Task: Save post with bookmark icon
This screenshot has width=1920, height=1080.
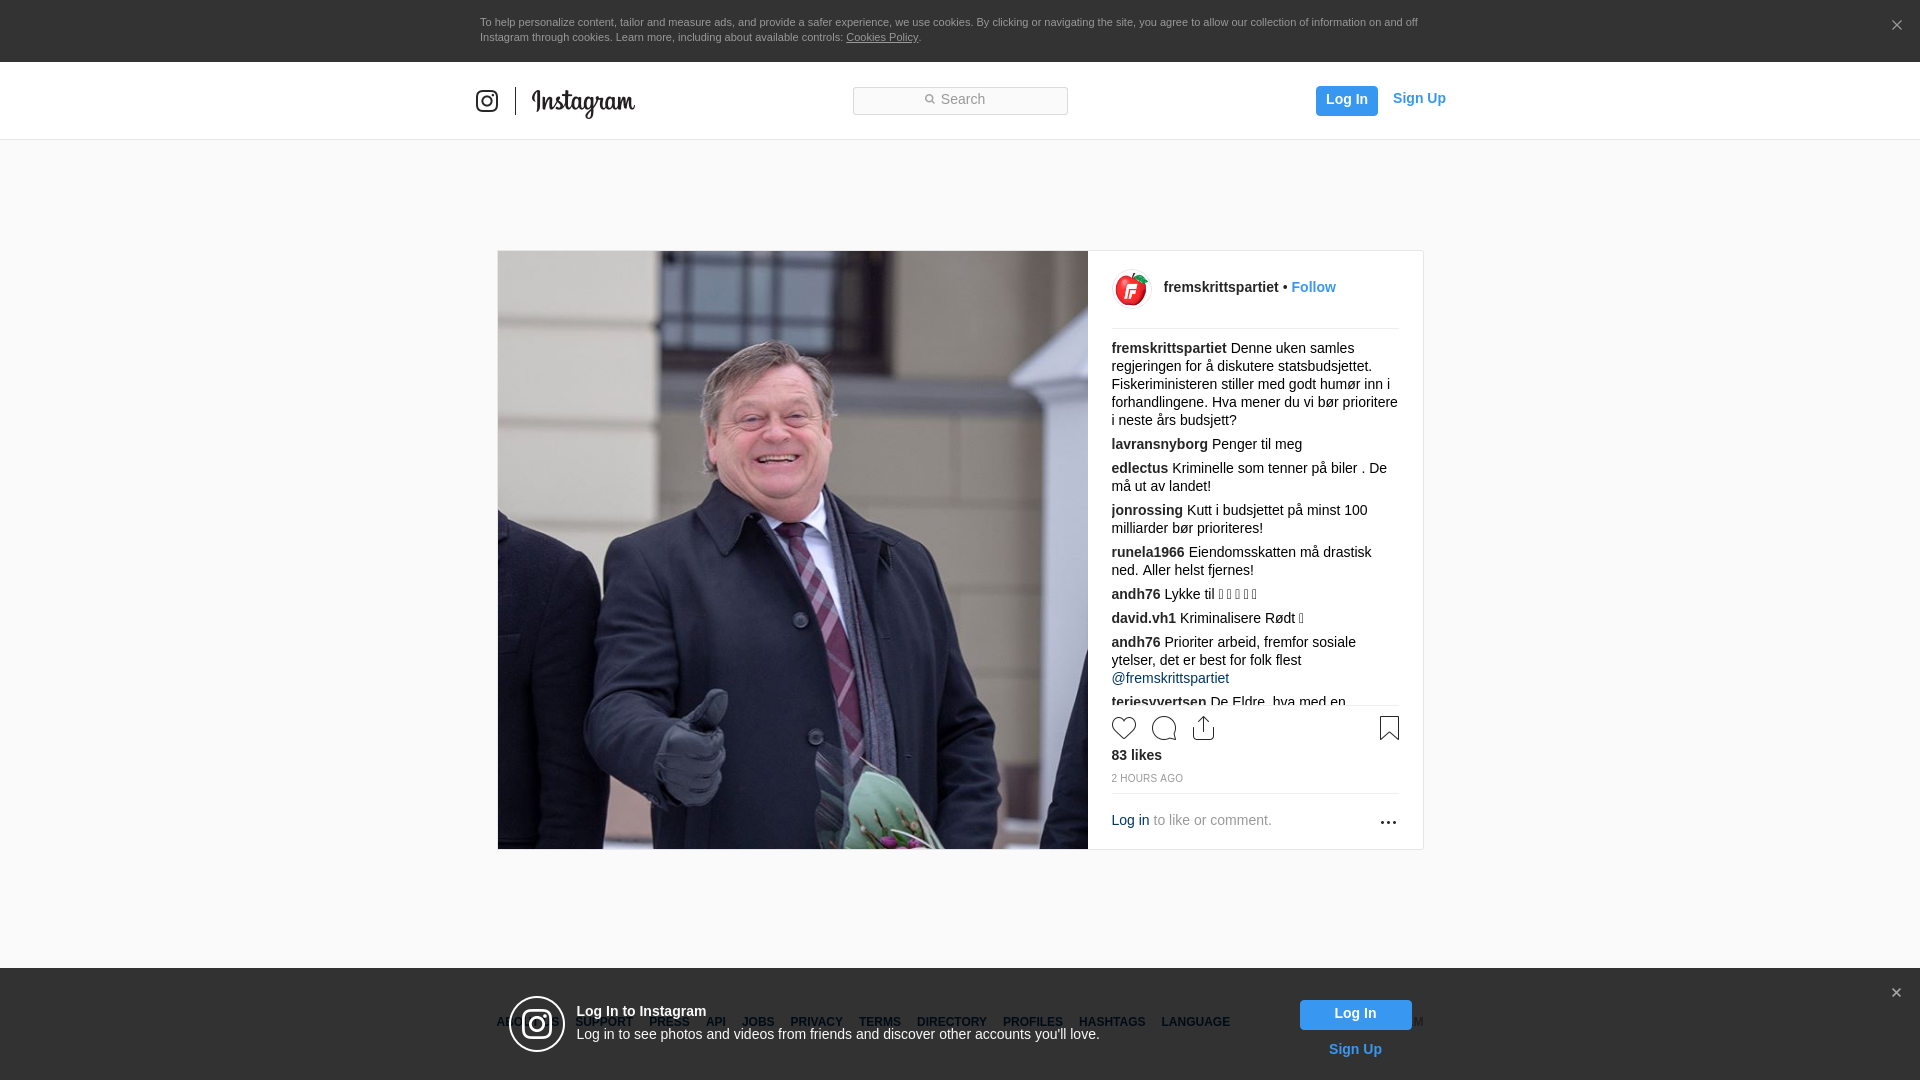Action: 1389,728
